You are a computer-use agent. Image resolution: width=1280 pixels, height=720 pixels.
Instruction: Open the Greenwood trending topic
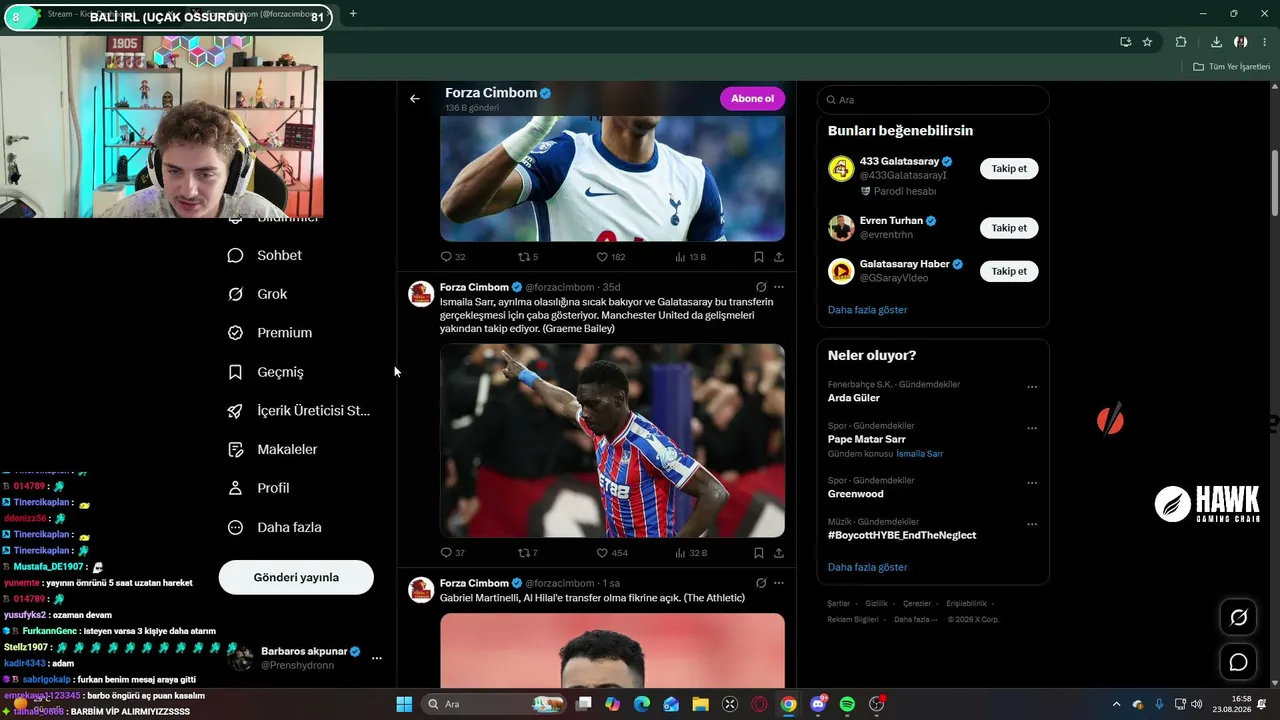coord(856,494)
